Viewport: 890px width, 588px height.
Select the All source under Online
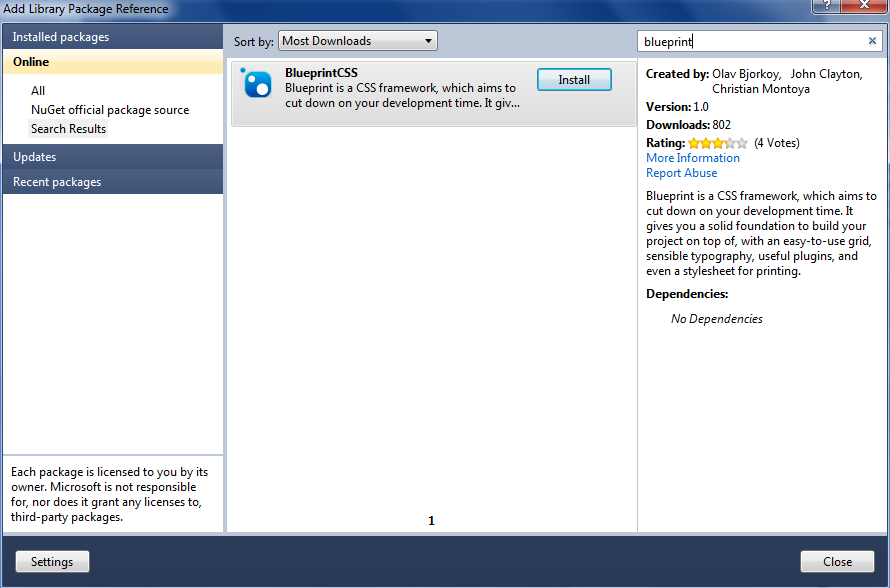37,90
